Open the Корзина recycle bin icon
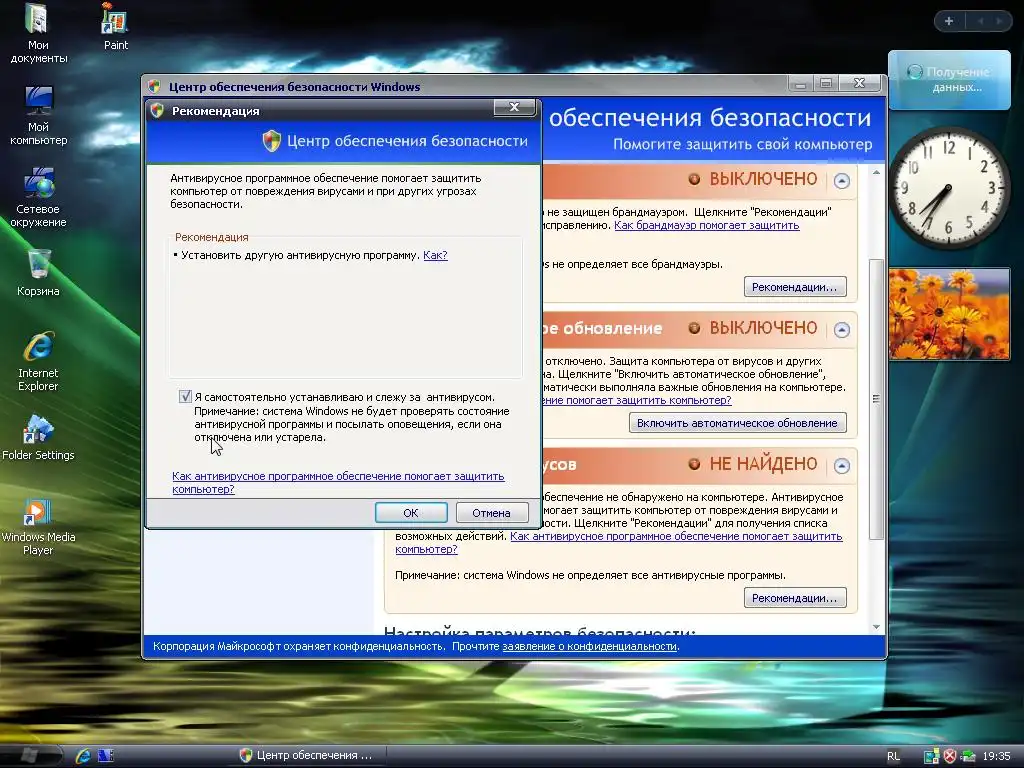This screenshot has width=1024, height=768. coord(38,273)
